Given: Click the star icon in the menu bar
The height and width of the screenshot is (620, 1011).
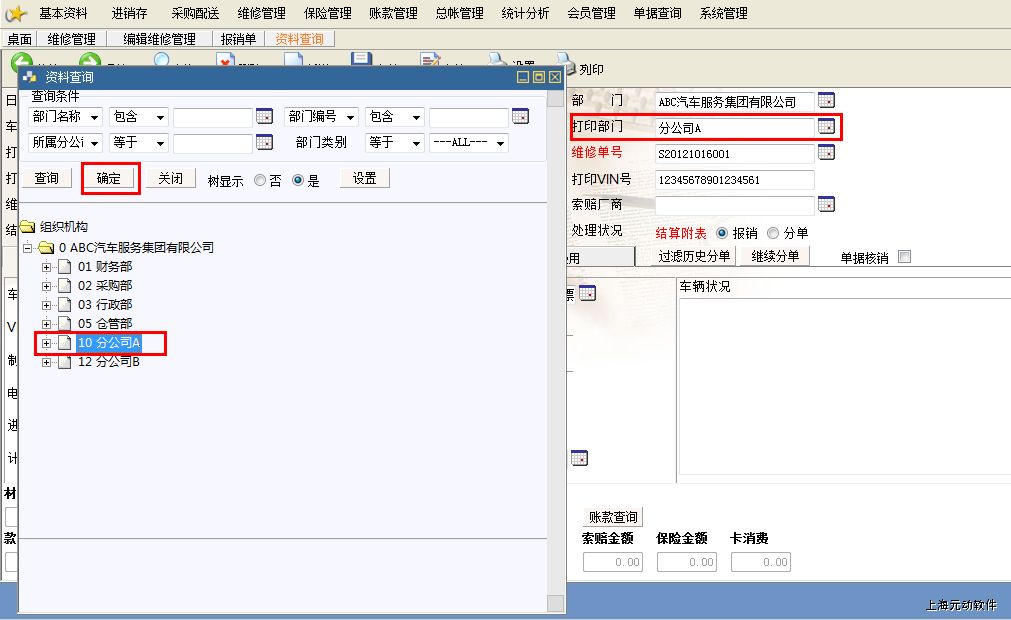Looking at the screenshot, I should click(x=15, y=14).
